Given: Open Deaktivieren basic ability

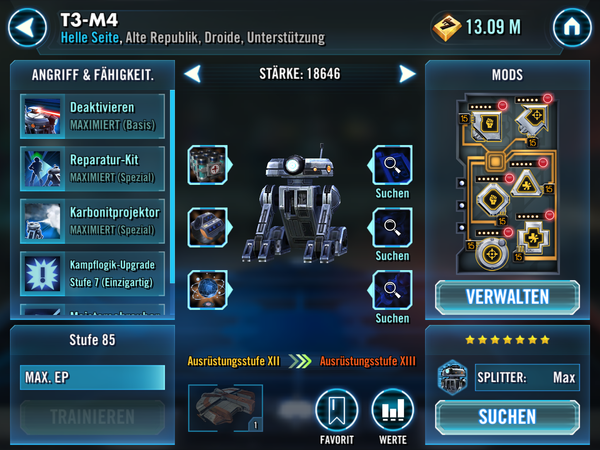Looking at the screenshot, I should pos(93,116).
